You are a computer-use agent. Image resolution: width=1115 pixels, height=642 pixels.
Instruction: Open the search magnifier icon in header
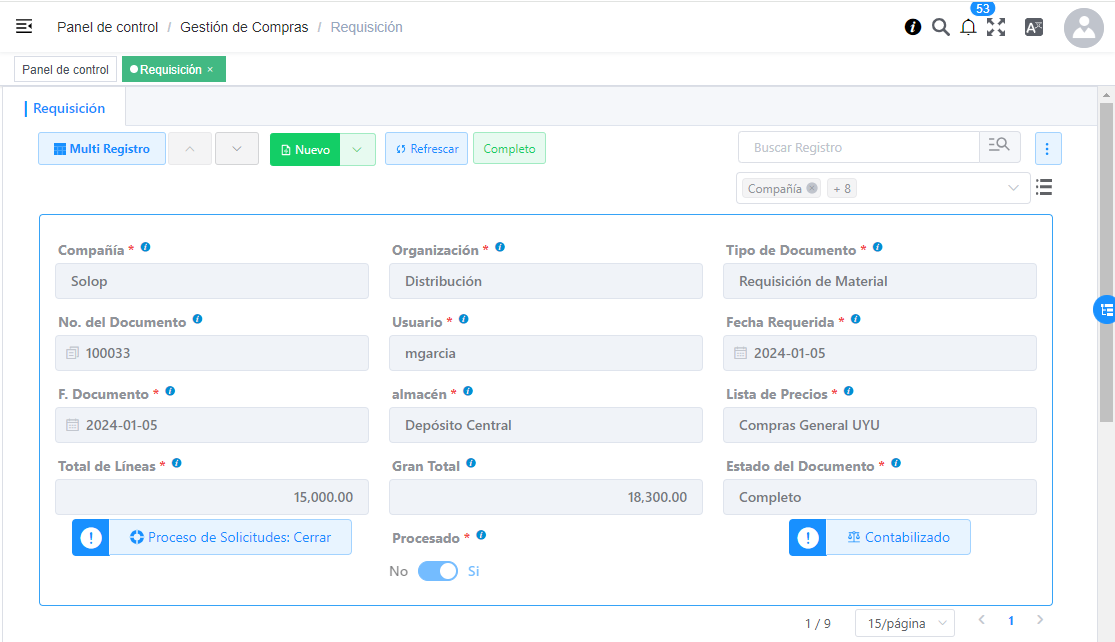[x=940, y=27]
